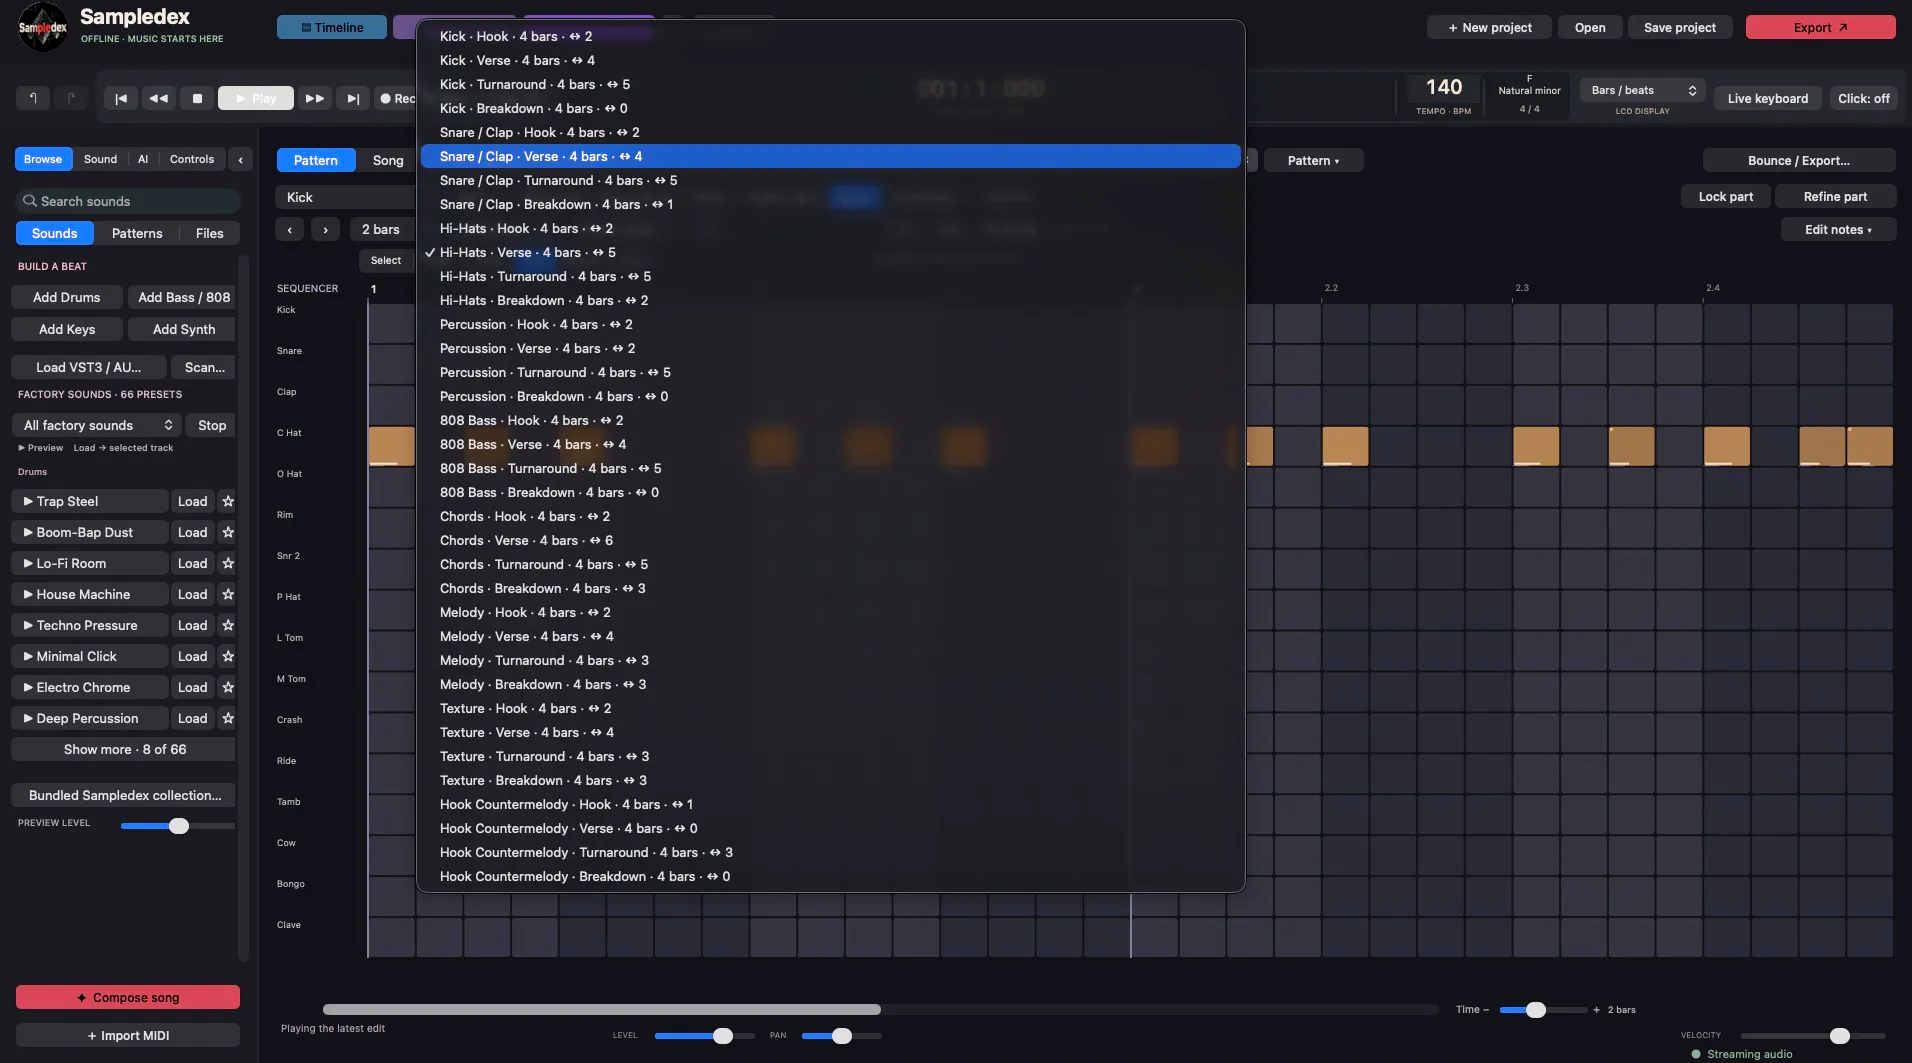Favorite the Lo-Fi Room preset star
This screenshot has width=1912, height=1063.
pyautogui.click(x=228, y=563)
